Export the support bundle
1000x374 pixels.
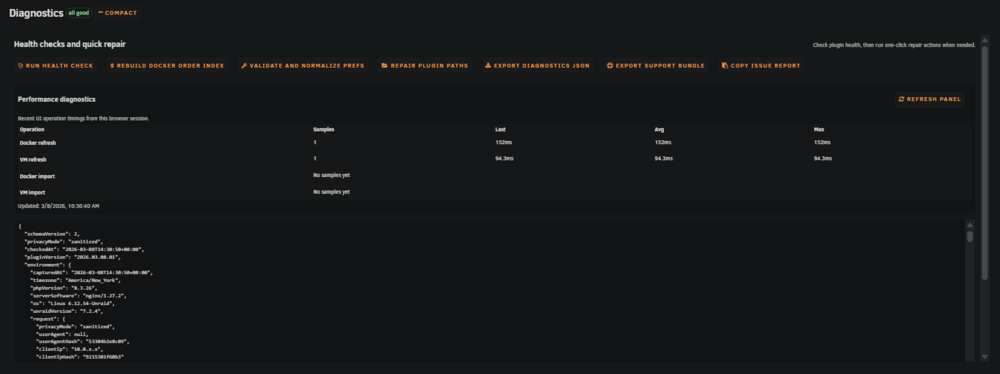[x=656, y=66]
